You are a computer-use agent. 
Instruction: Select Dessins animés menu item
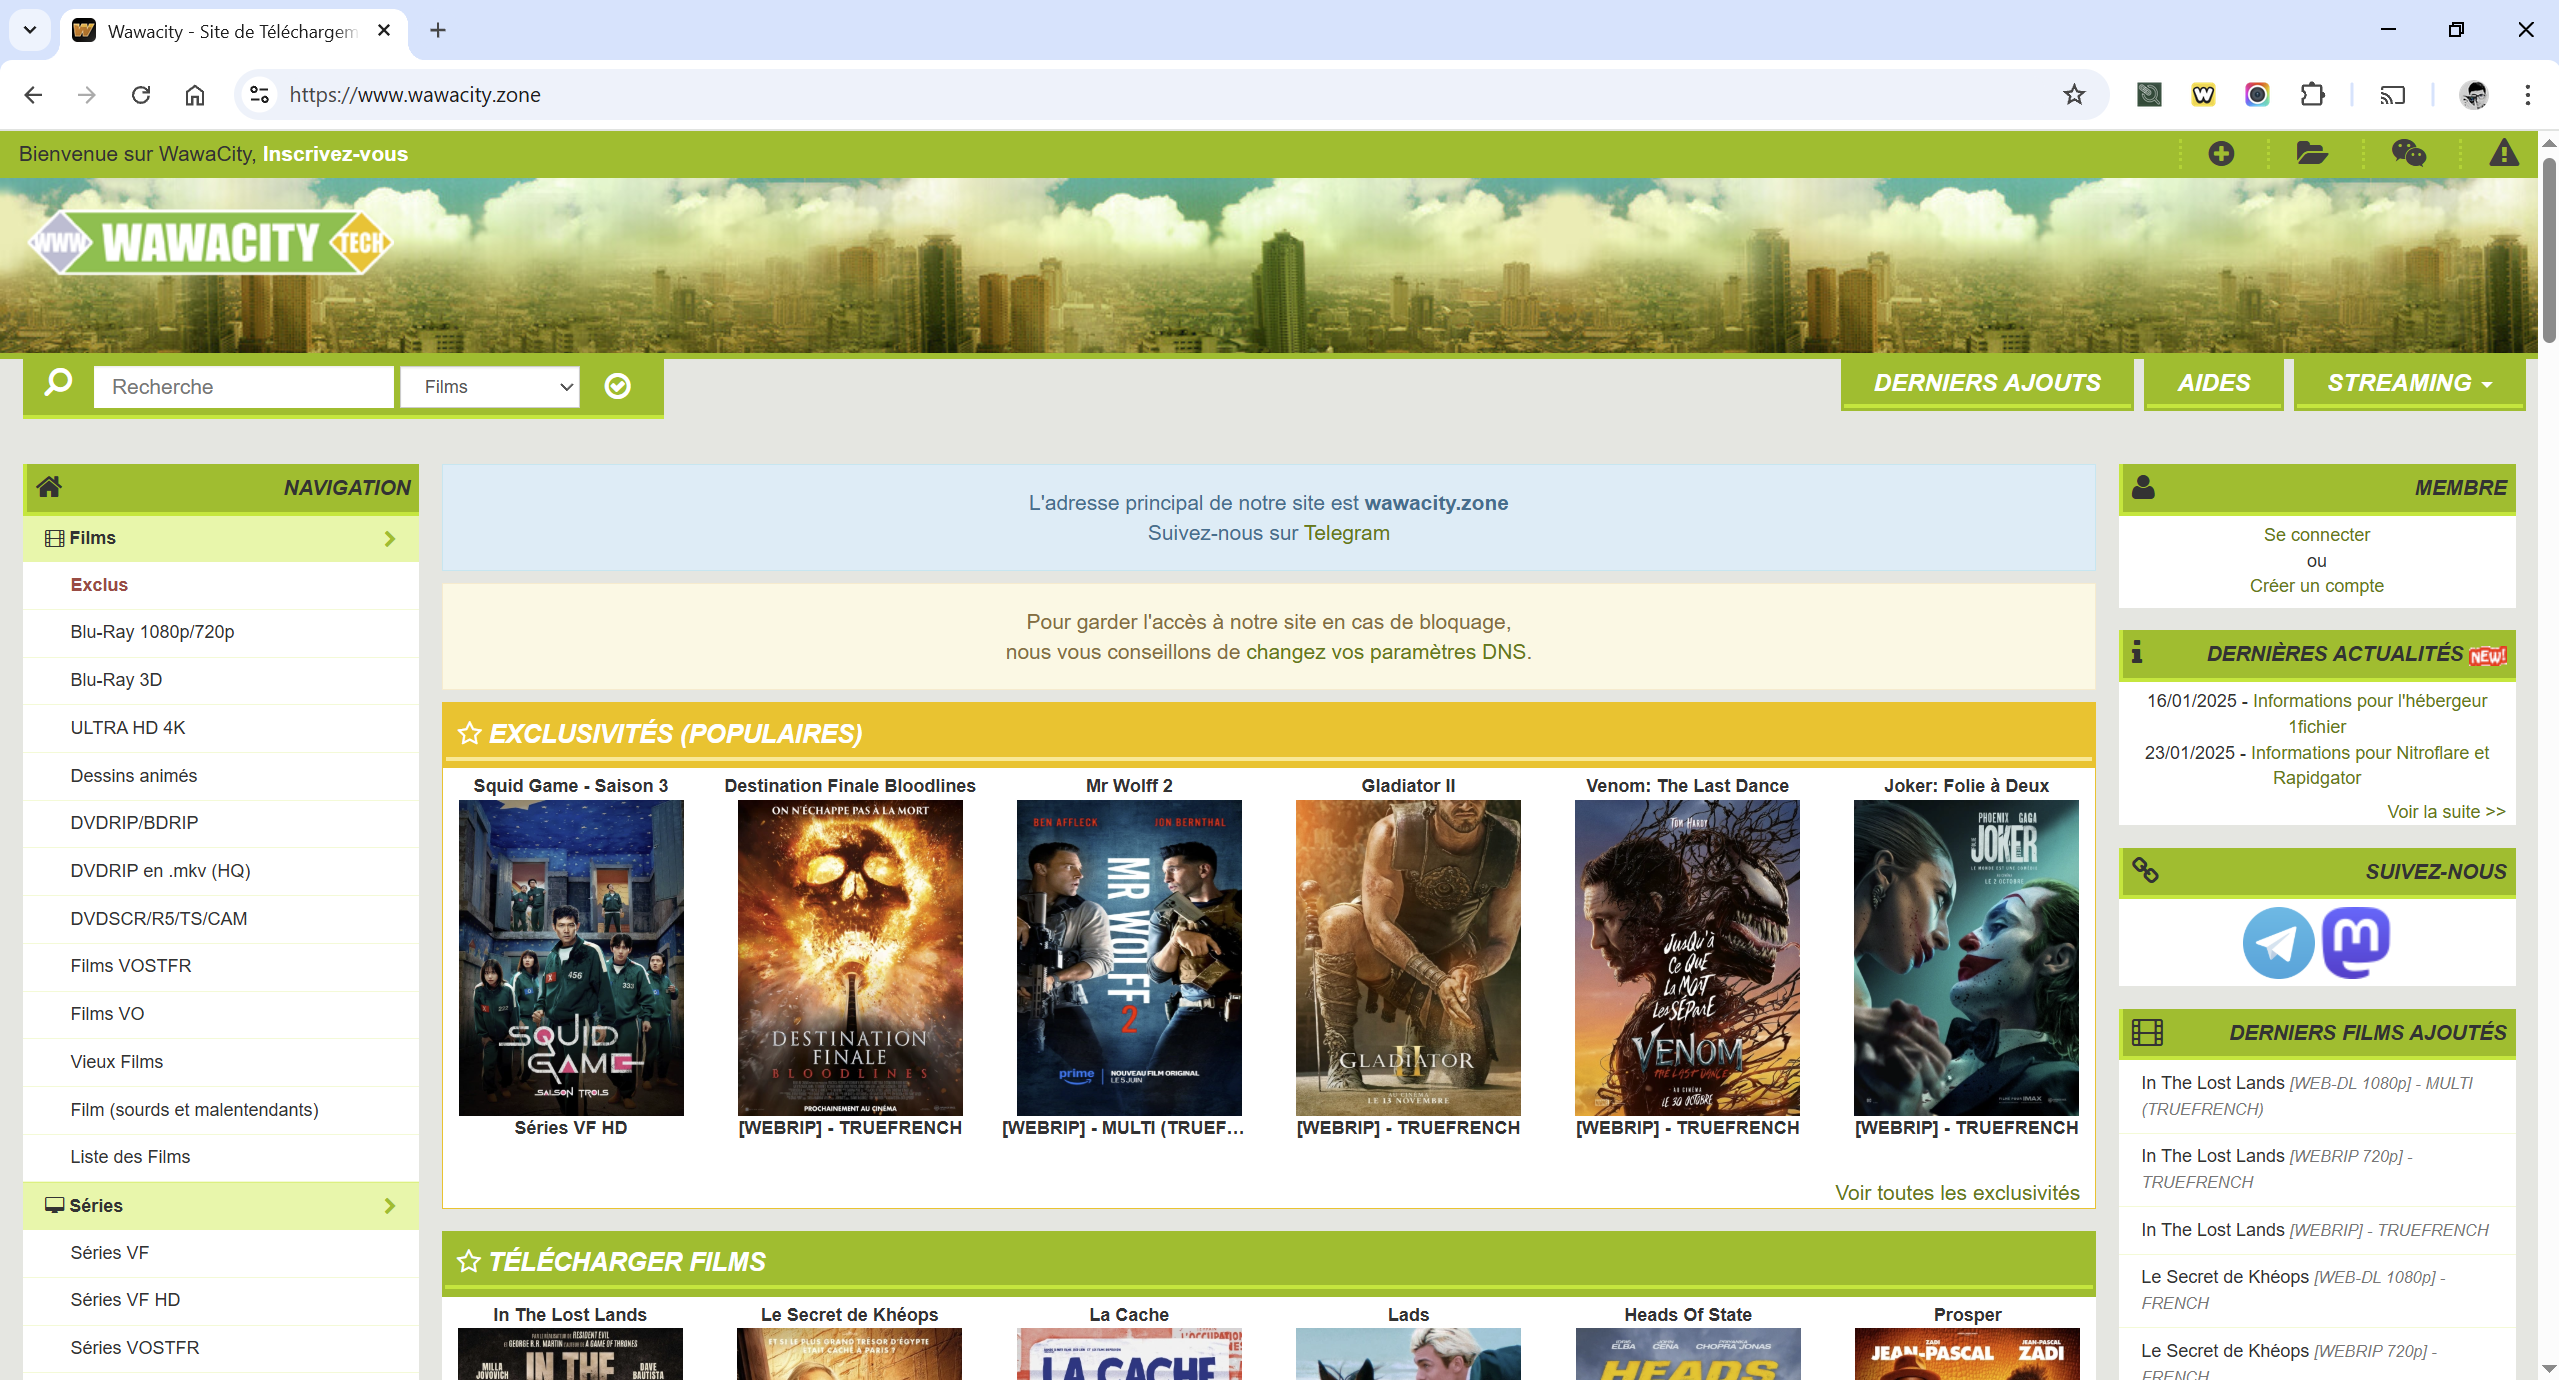[x=134, y=776]
